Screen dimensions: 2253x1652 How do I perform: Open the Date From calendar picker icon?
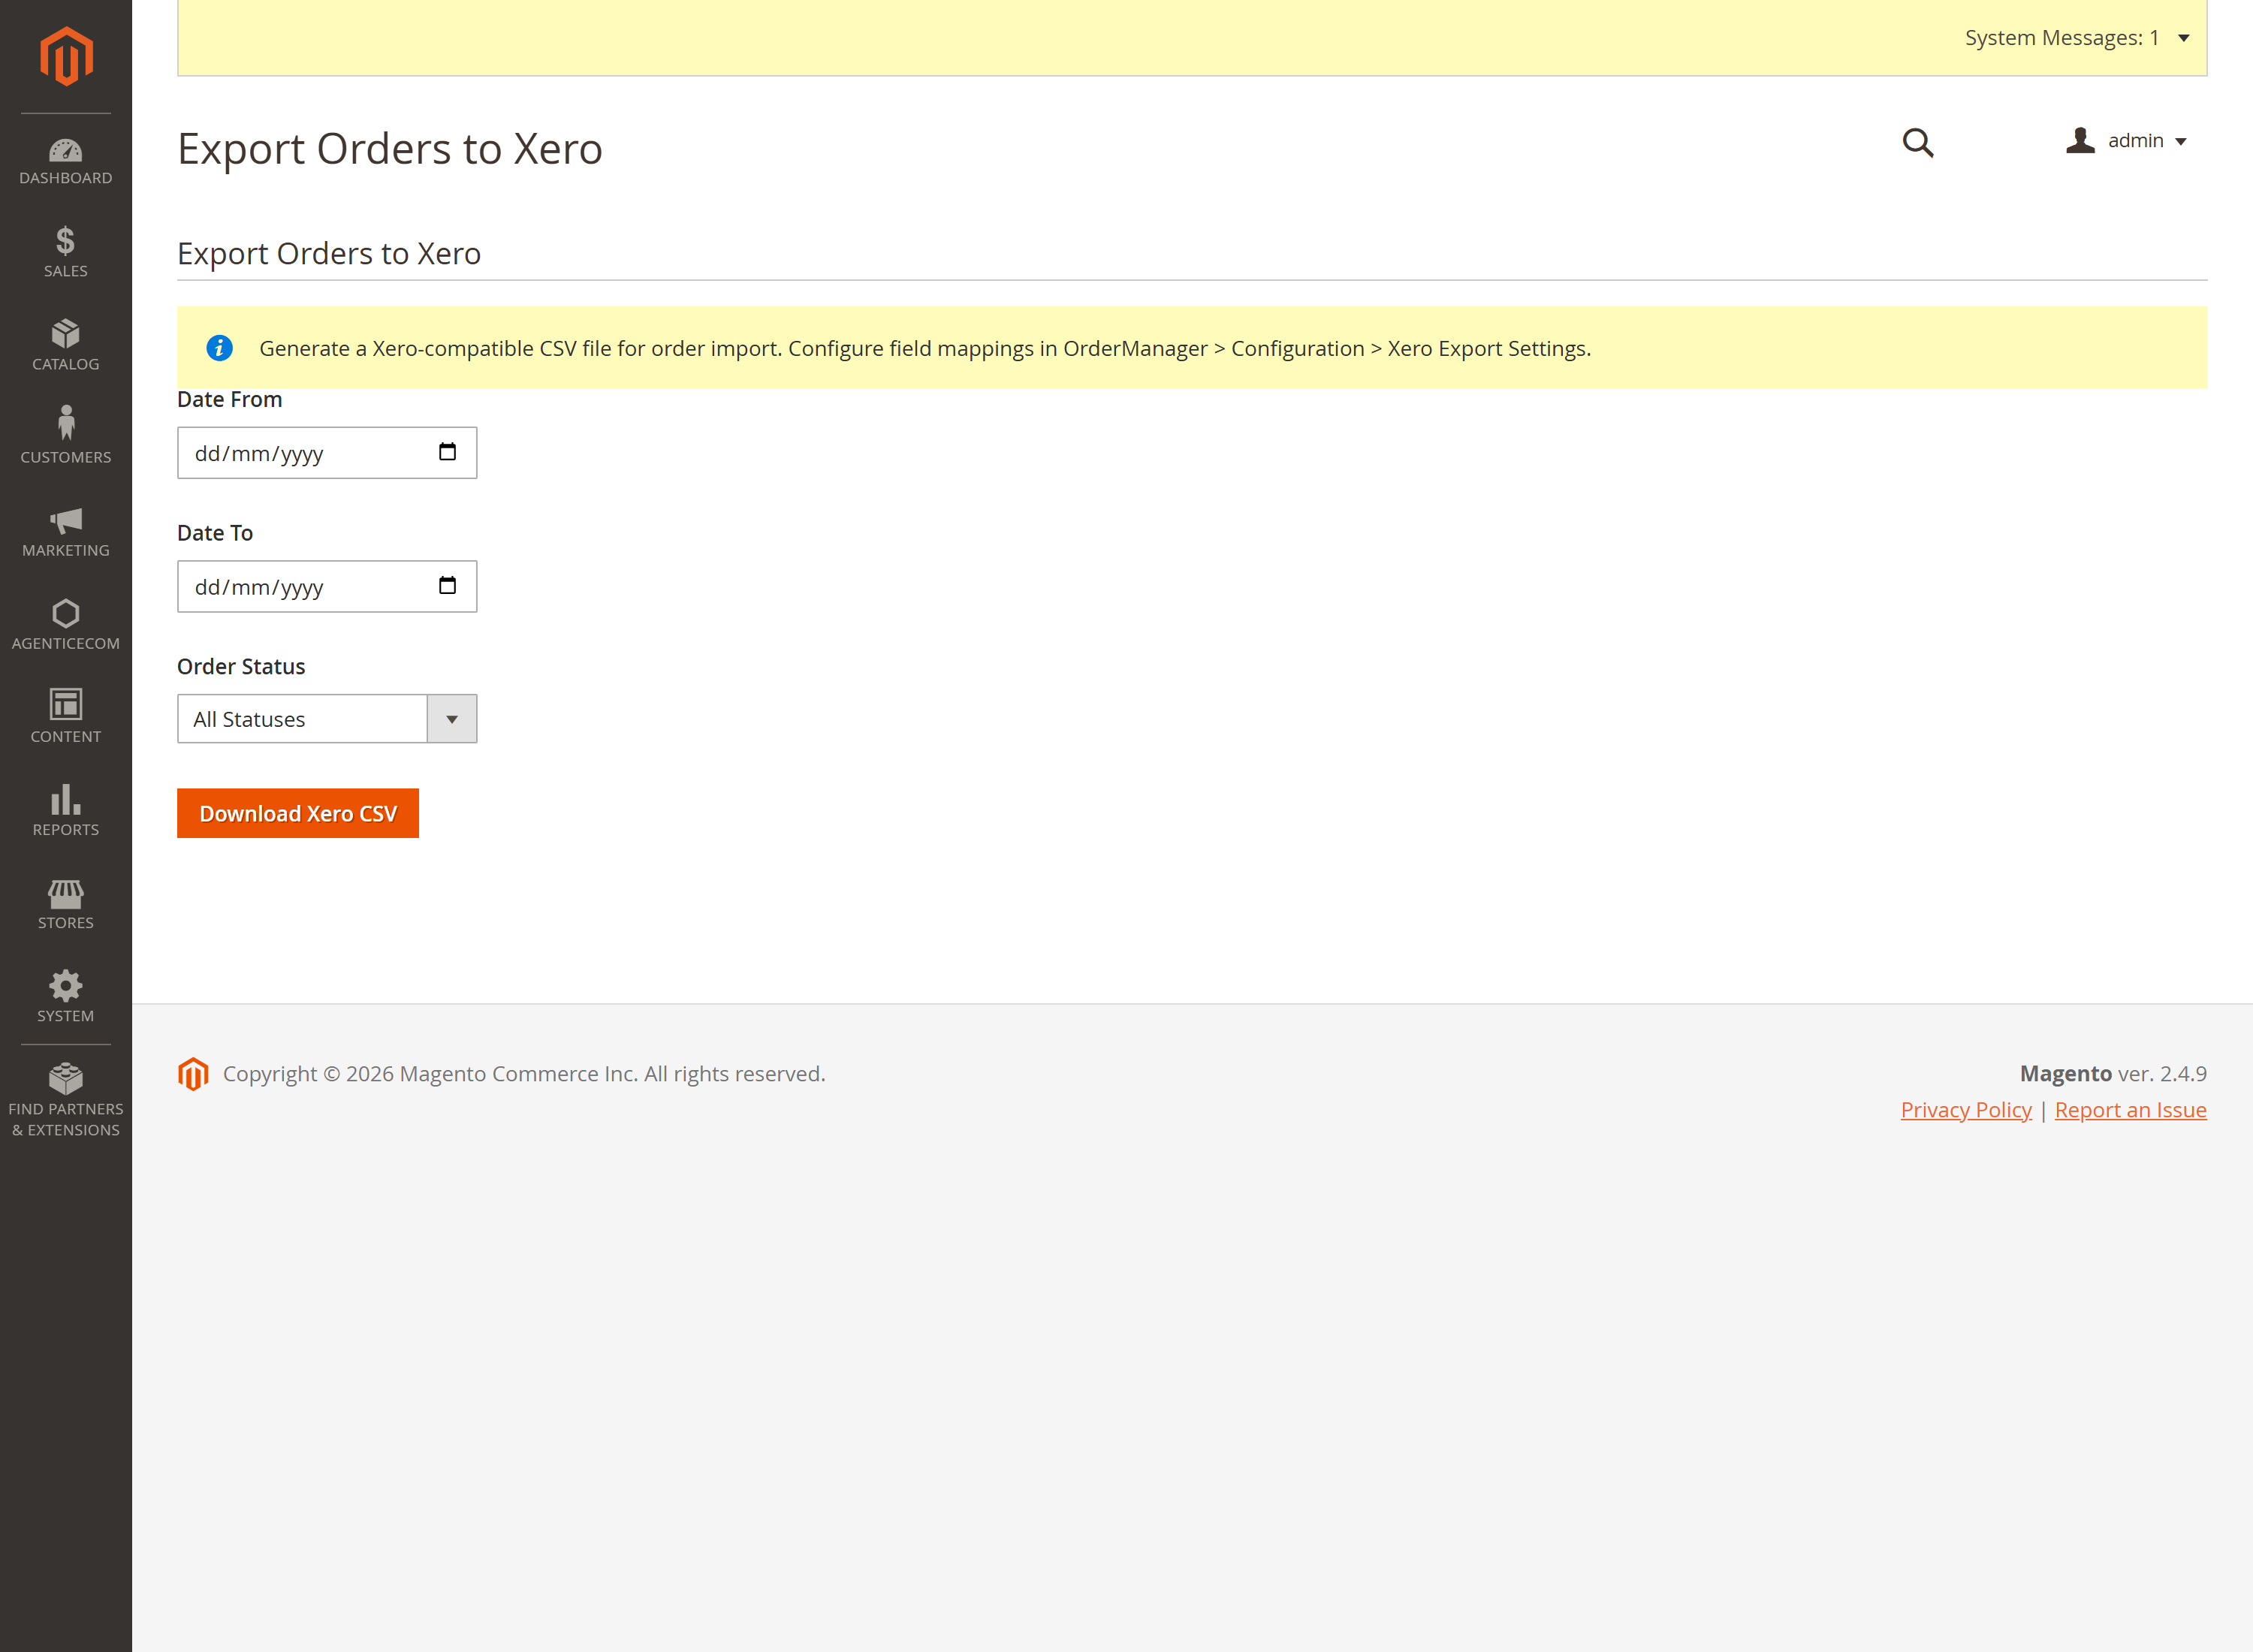click(x=448, y=452)
